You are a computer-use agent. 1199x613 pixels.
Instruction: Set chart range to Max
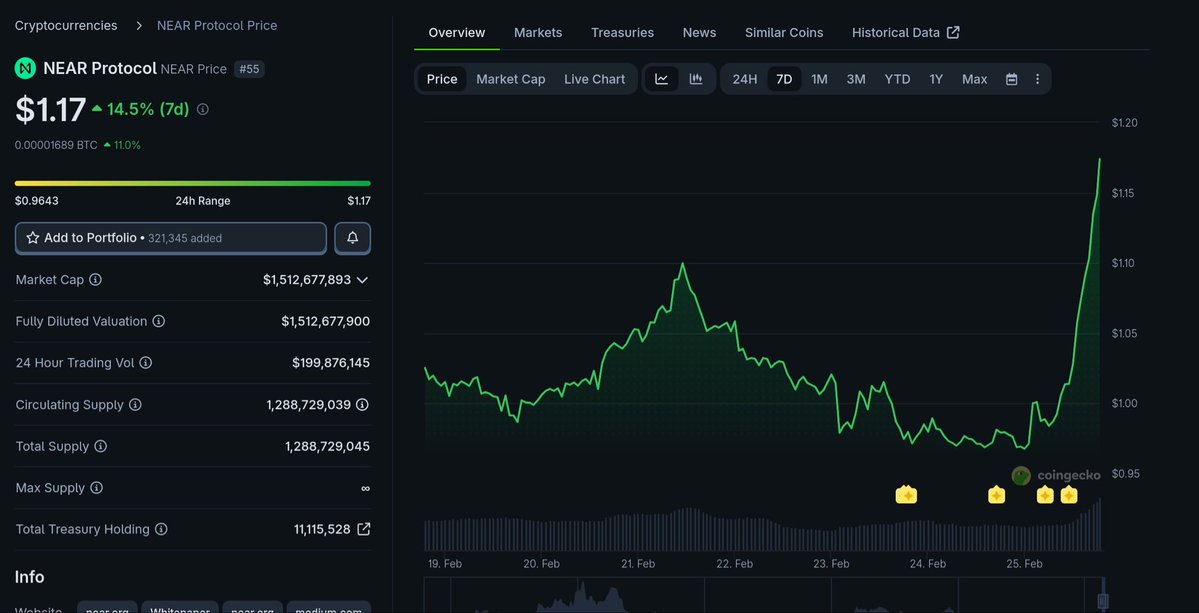[974, 79]
